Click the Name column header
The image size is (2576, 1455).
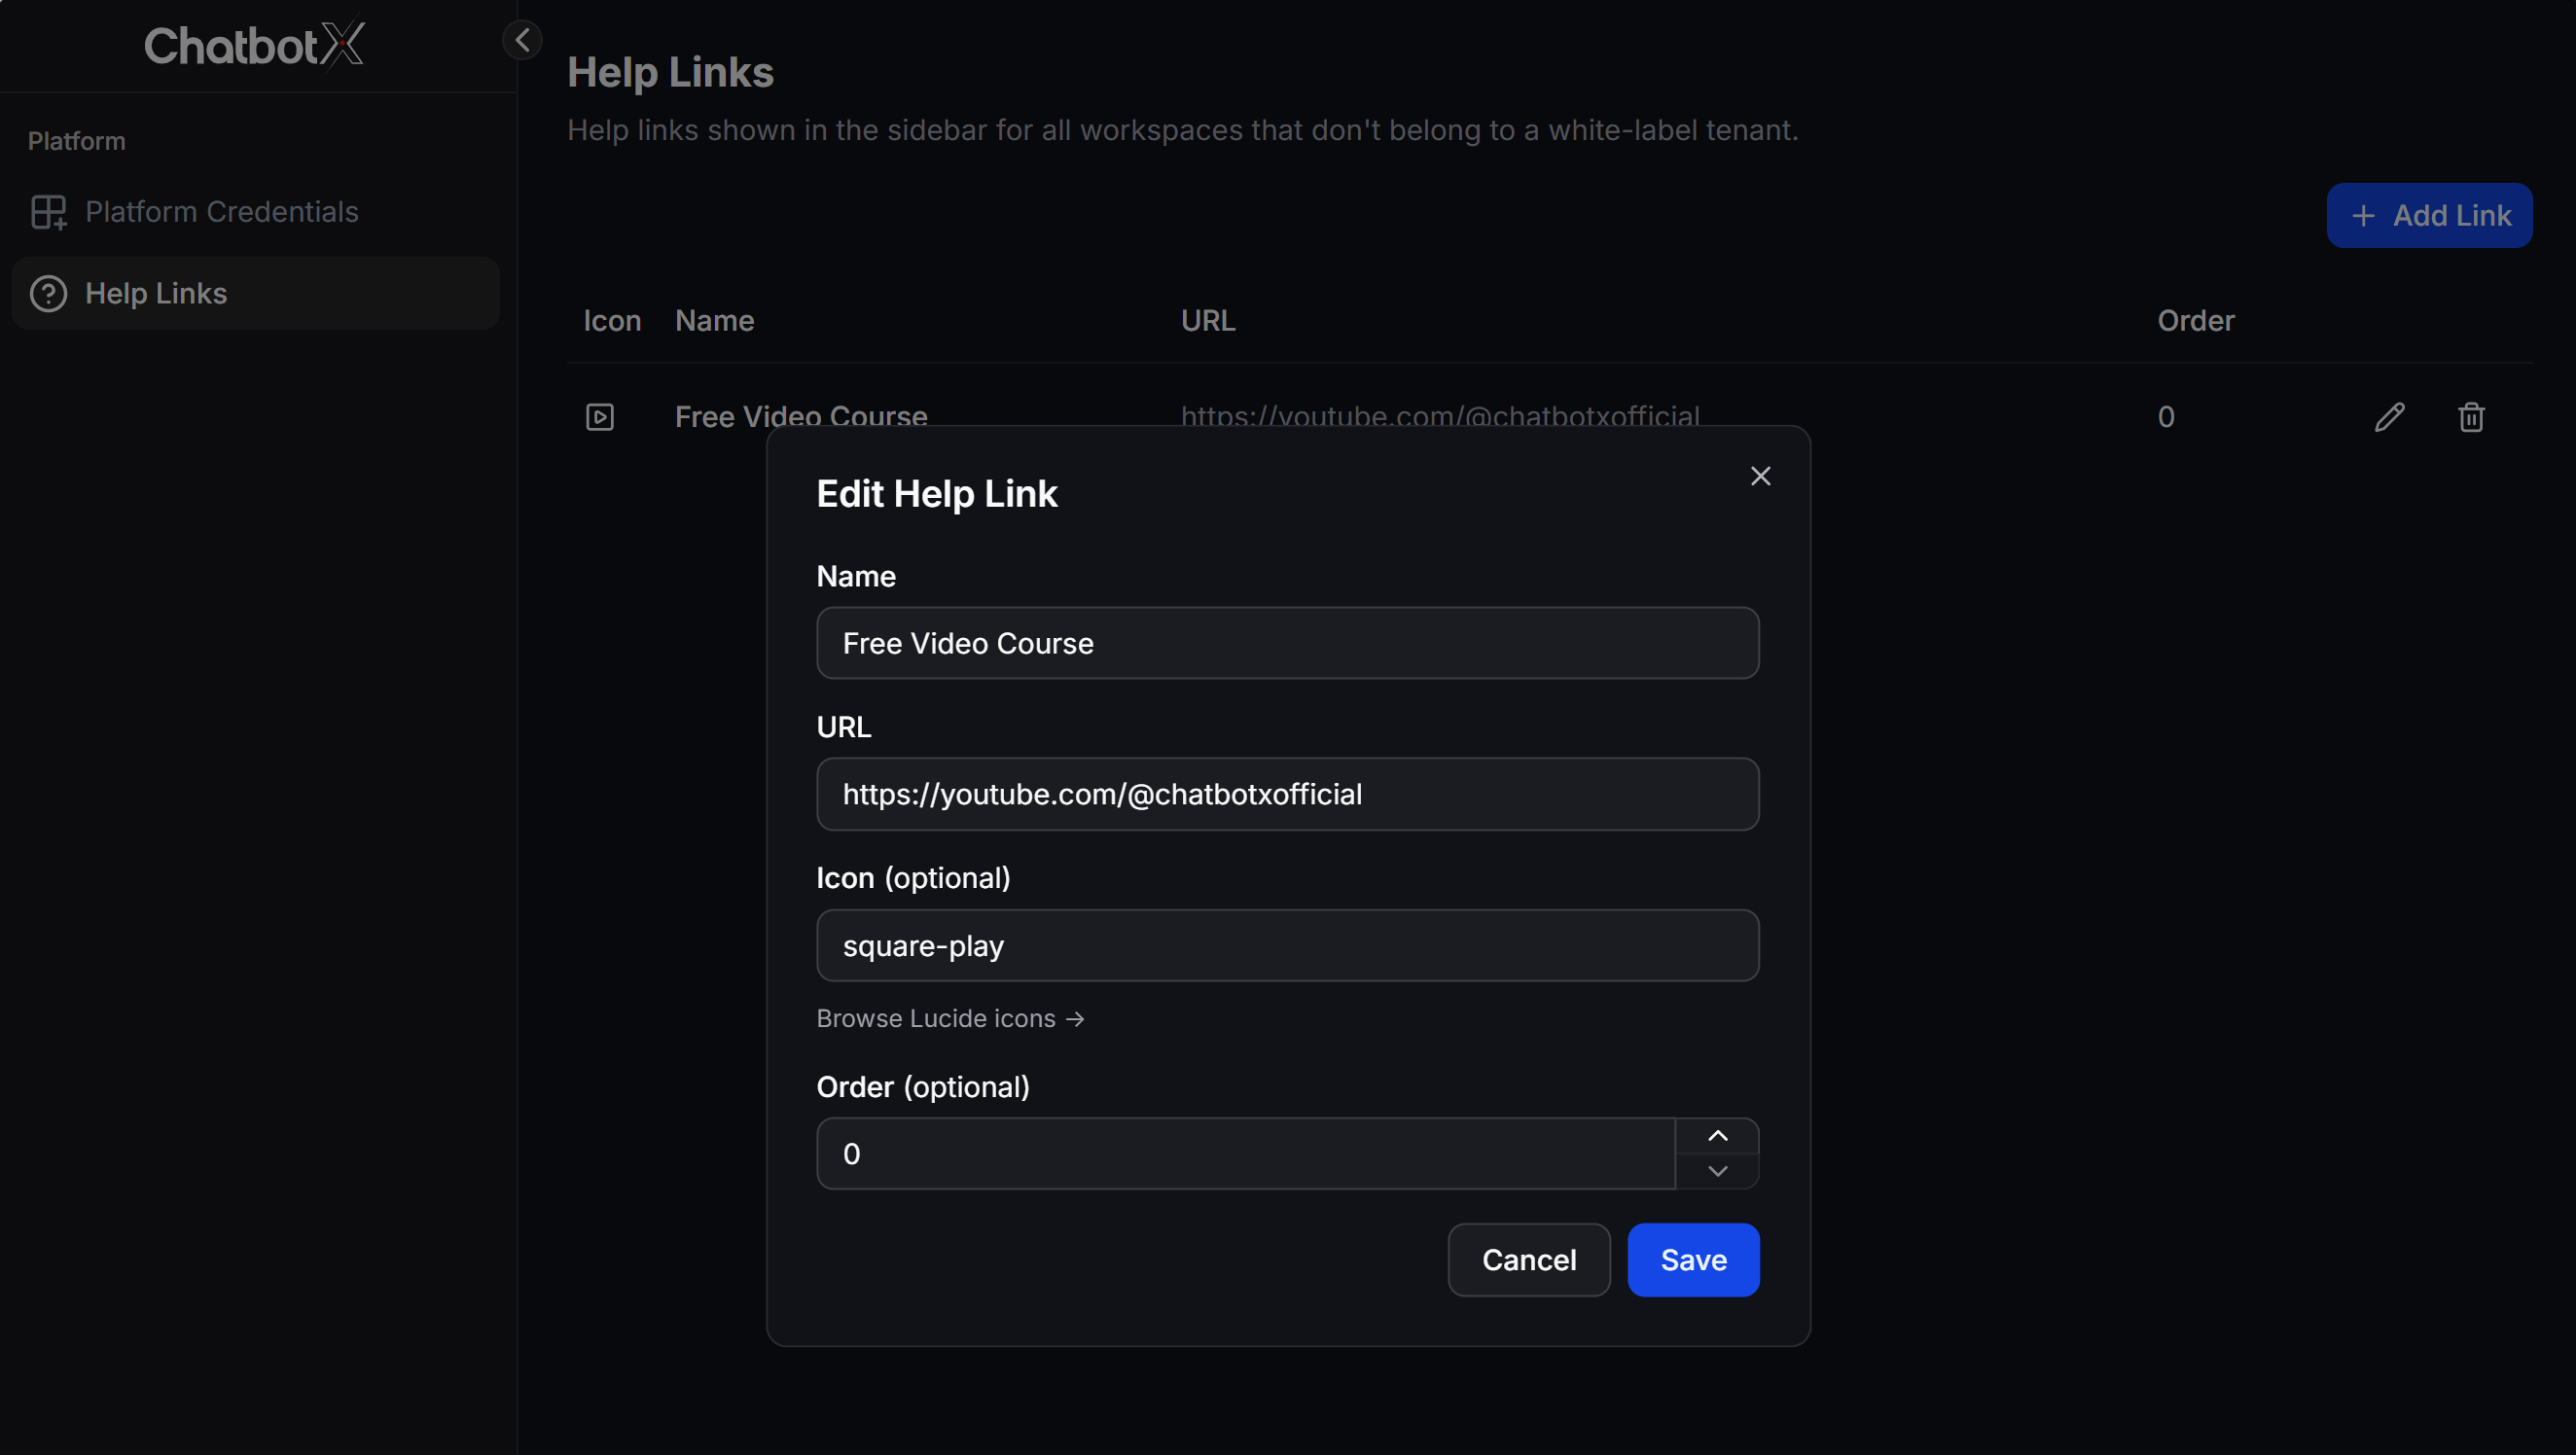[x=714, y=320]
